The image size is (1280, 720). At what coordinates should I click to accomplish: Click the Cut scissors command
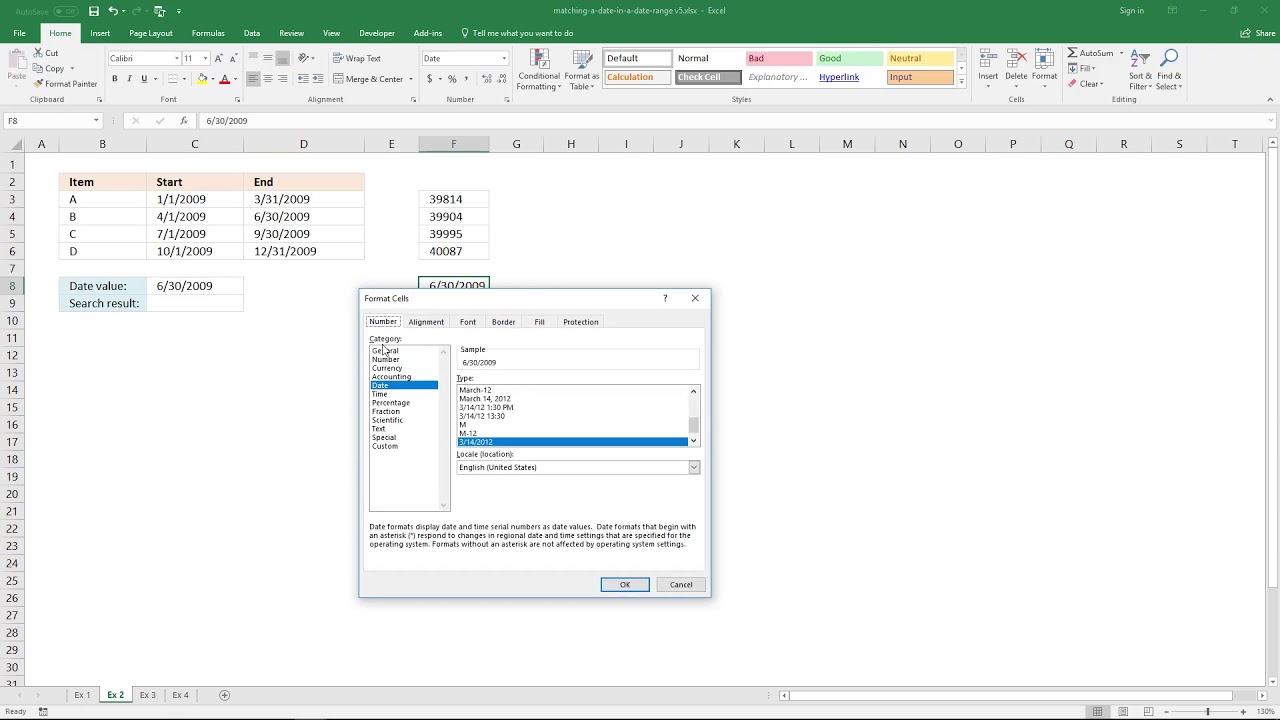click(x=46, y=53)
